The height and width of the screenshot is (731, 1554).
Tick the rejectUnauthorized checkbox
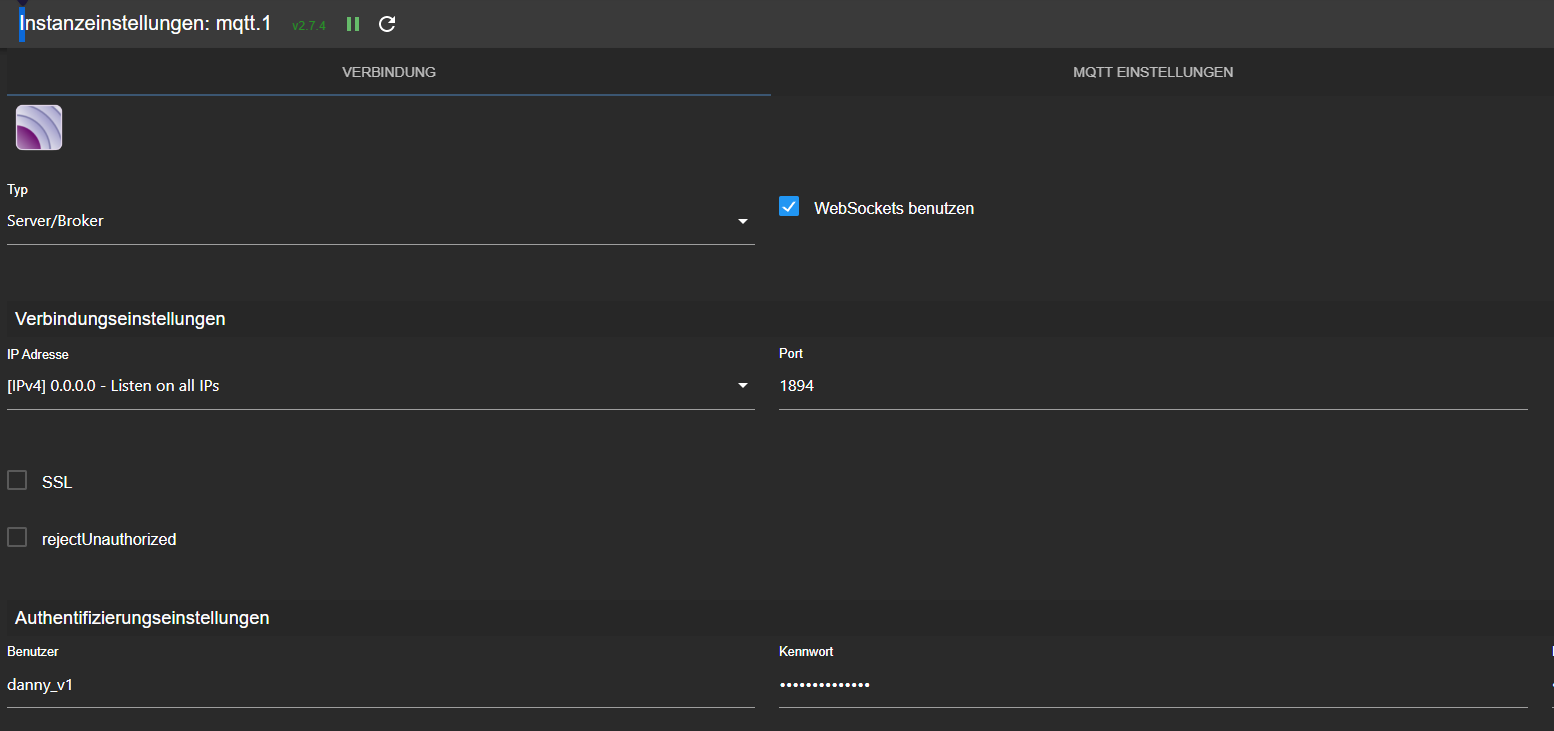[x=17, y=538]
